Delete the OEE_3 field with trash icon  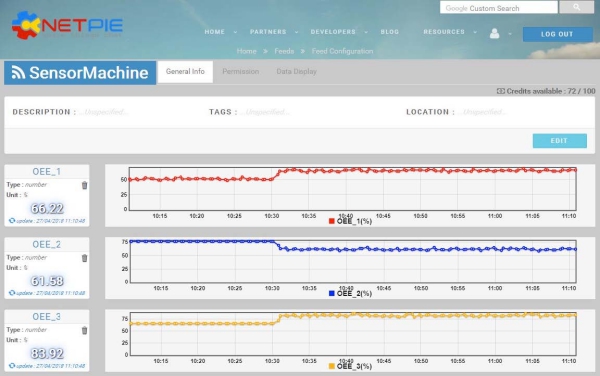[x=85, y=330]
